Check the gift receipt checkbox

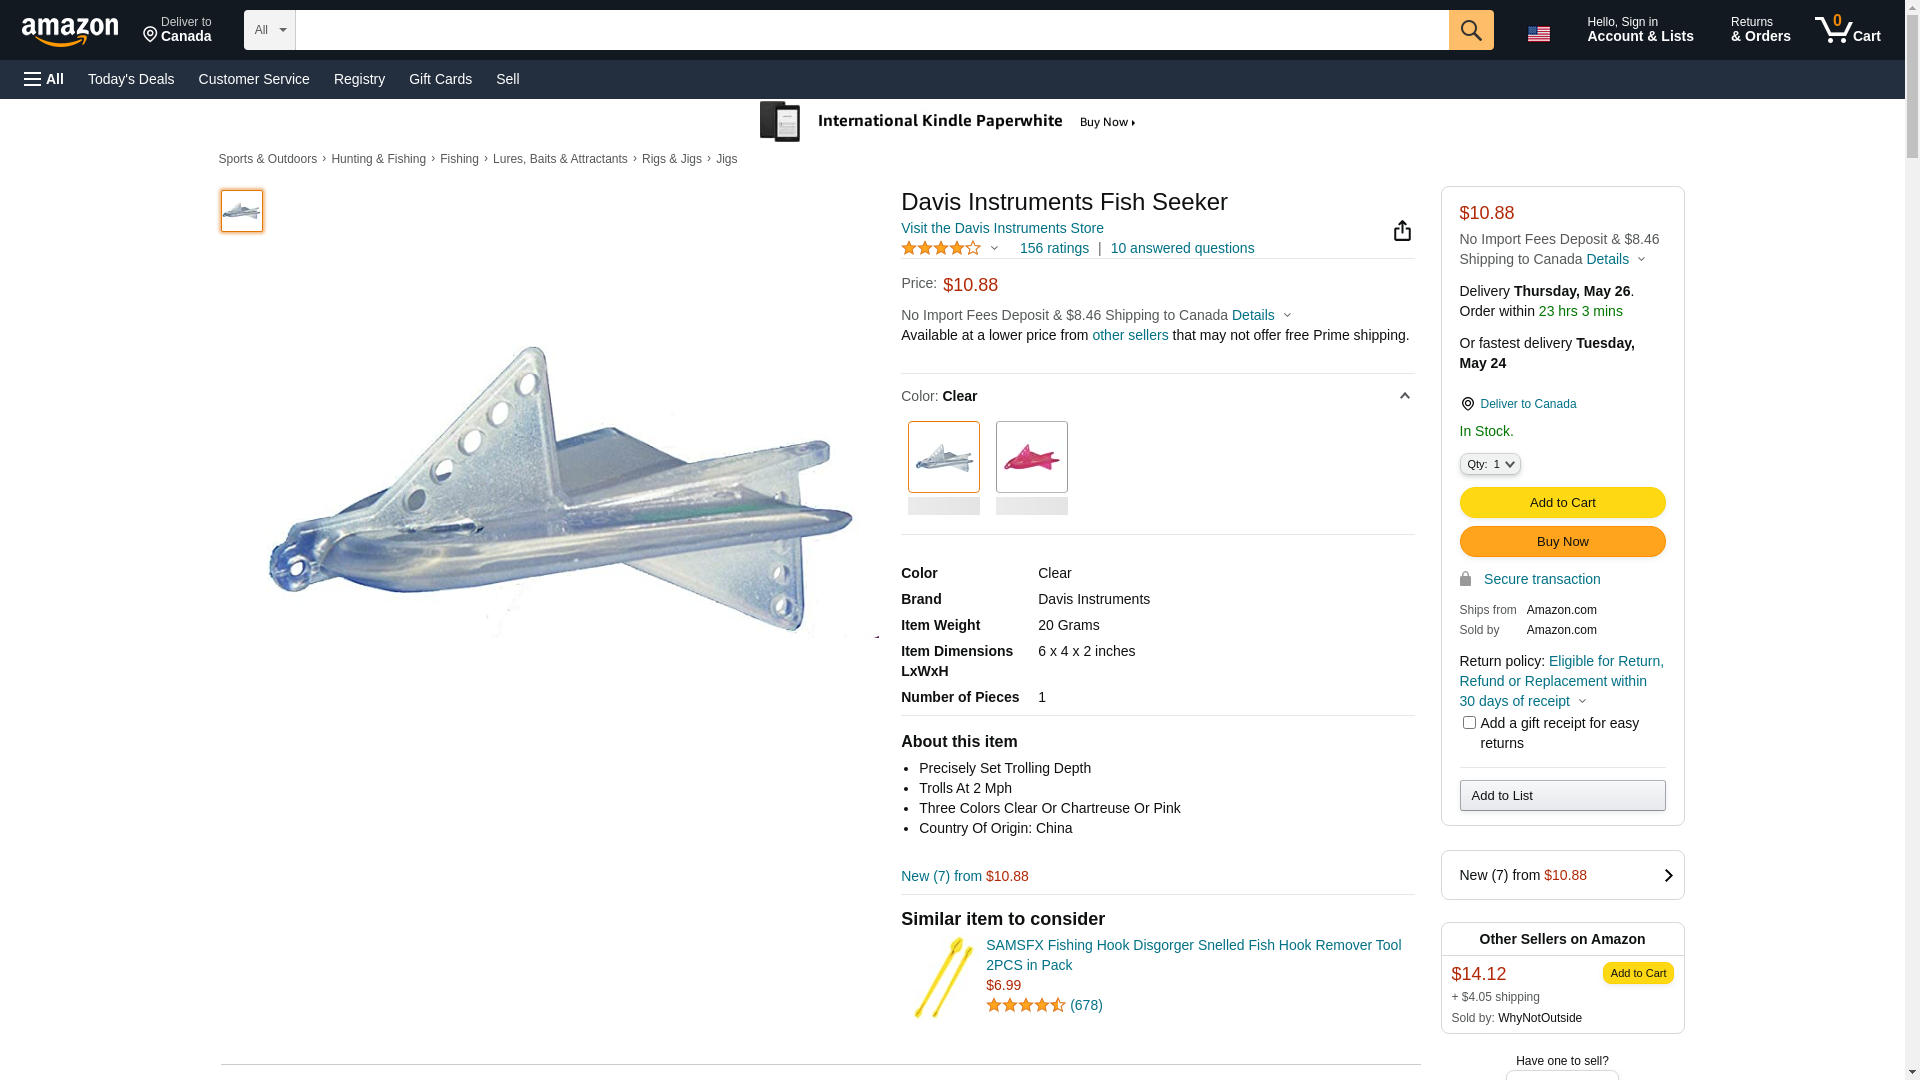click(x=1469, y=722)
